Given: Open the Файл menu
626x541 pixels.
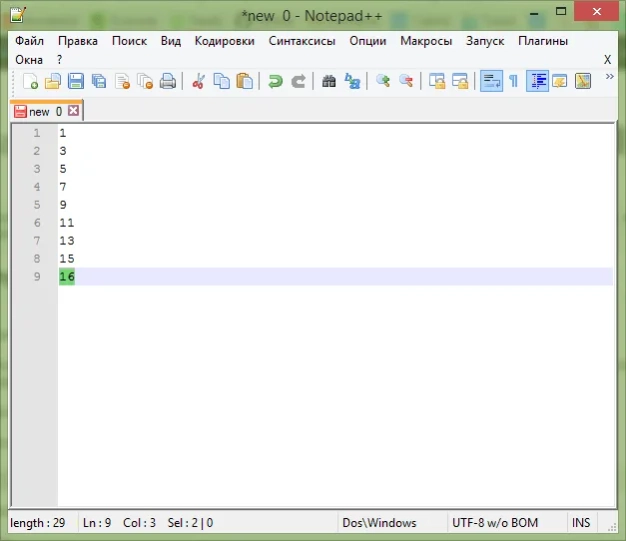Looking at the screenshot, I should (x=30, y=41).
